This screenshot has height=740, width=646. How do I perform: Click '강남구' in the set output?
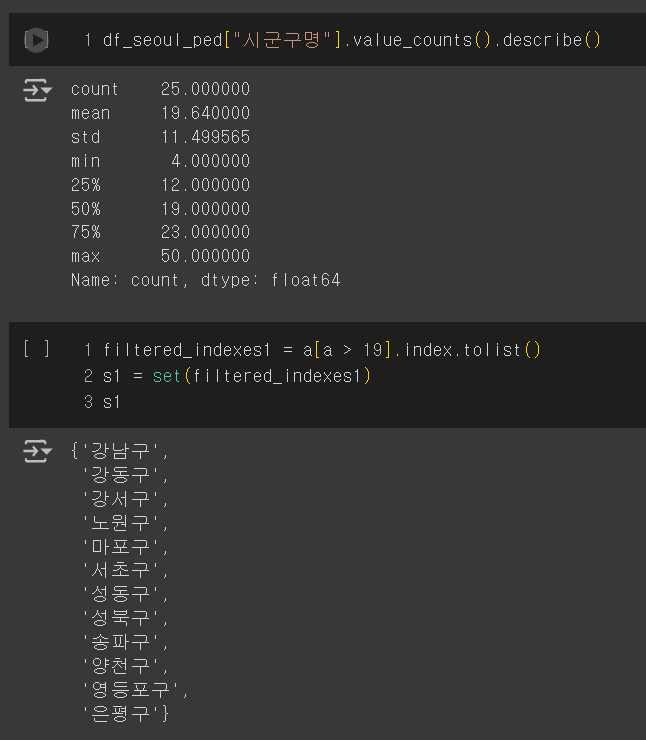click(120, 451)
